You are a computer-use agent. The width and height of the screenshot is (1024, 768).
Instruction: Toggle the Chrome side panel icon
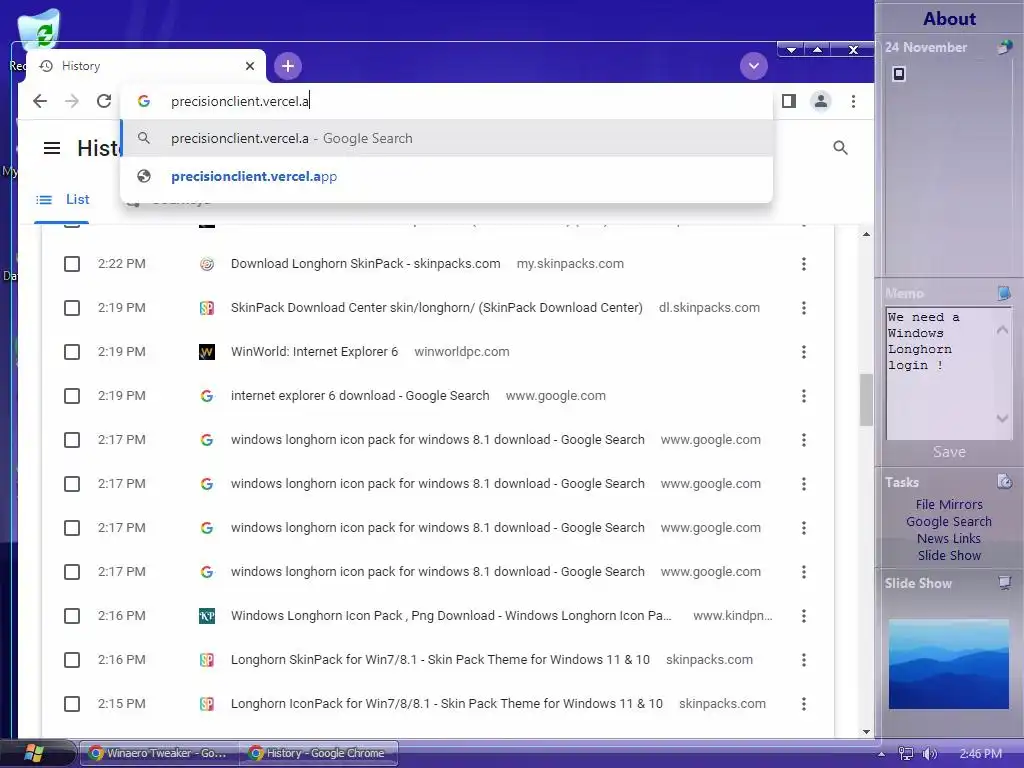pyautogui.click(x=789, y=101)
